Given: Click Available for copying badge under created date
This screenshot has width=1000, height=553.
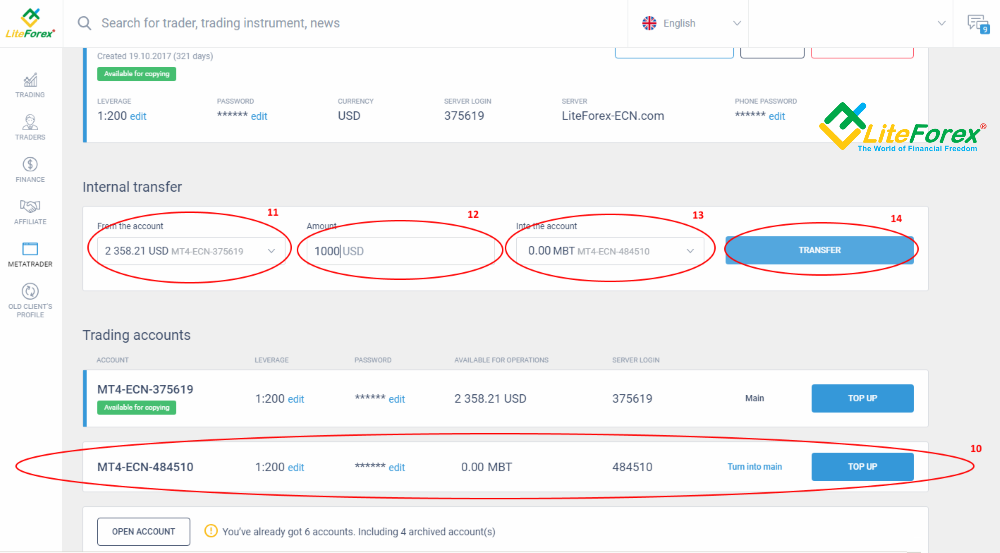Looking at the screenshot, I should (x=136, y=74).
